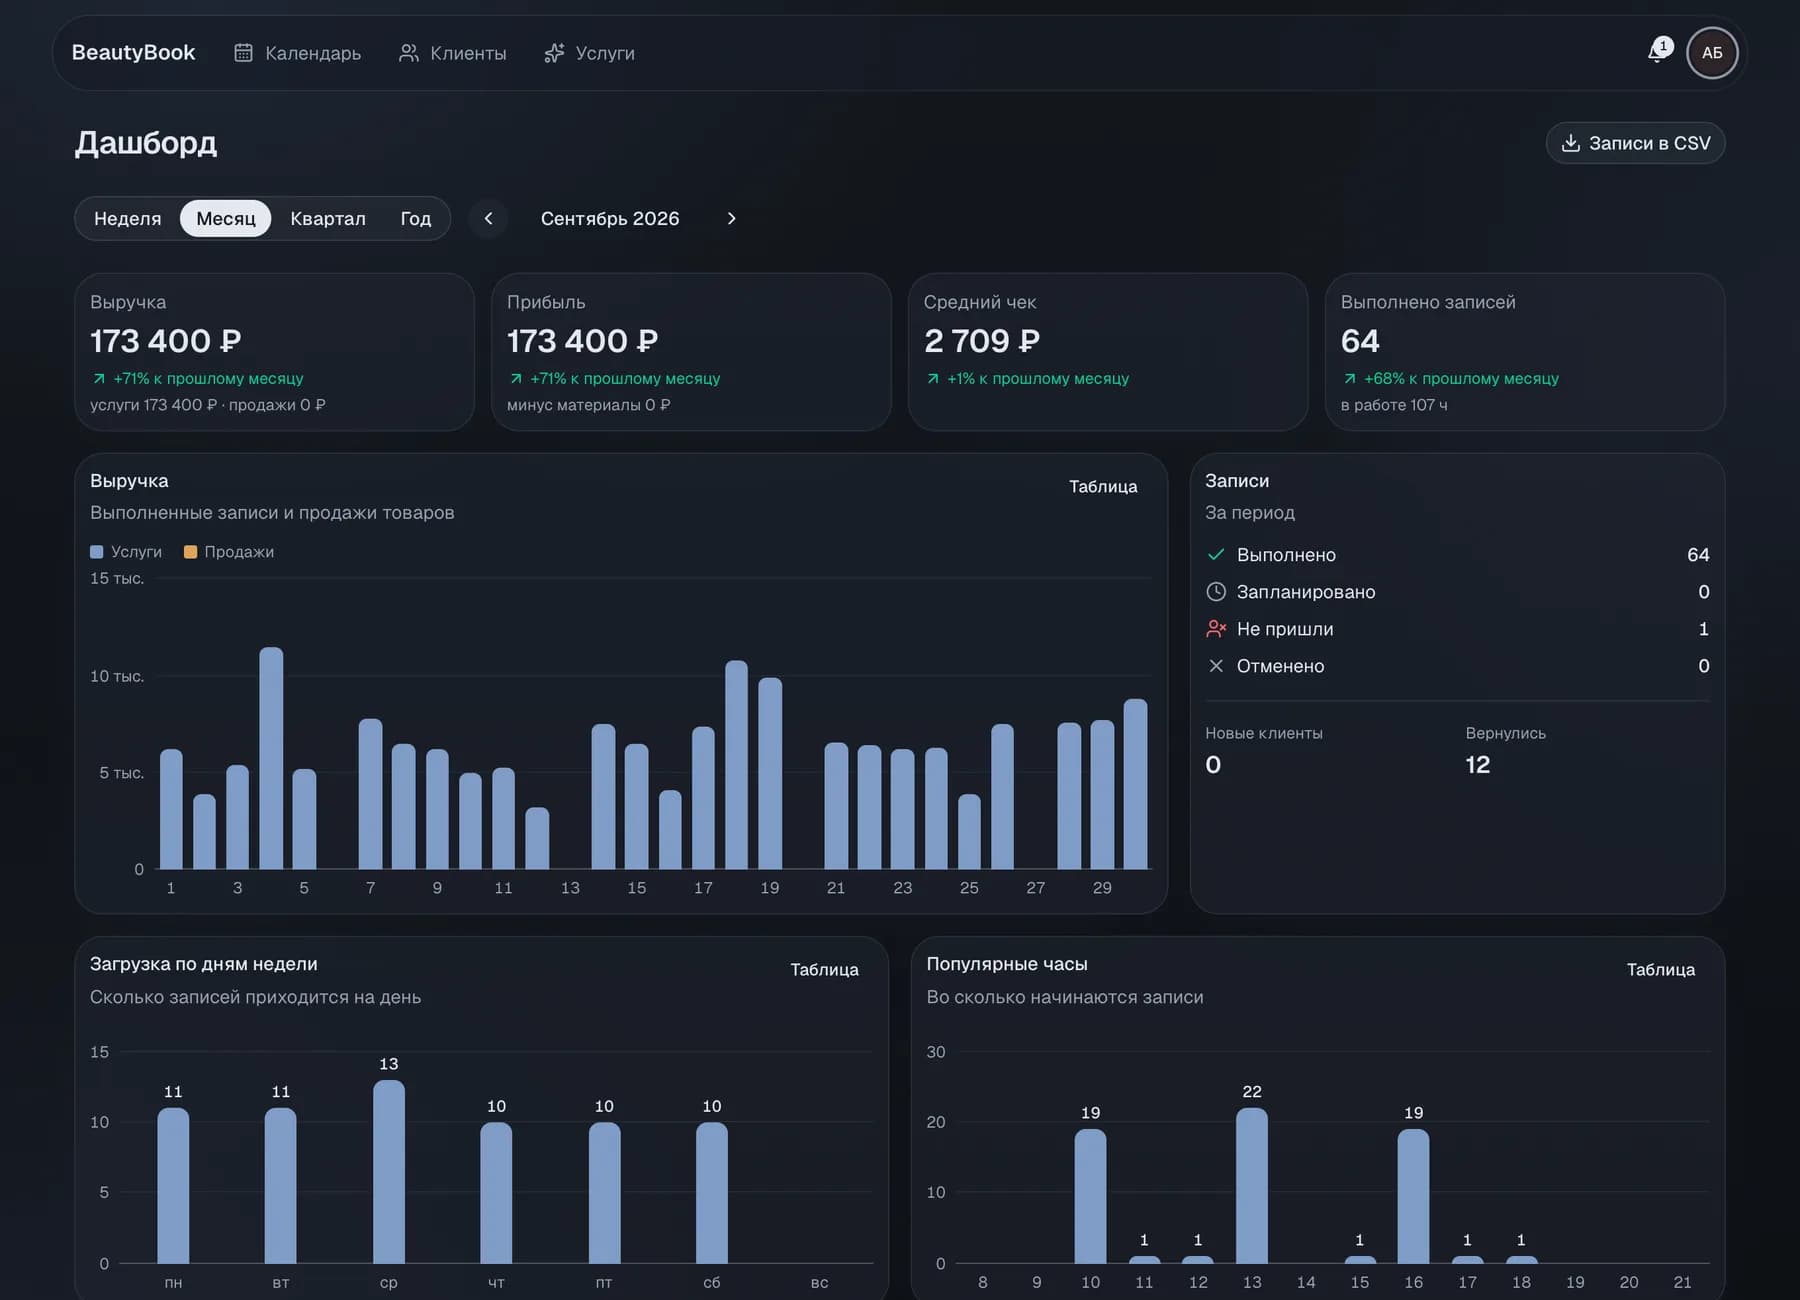Show Выручка chart as Таблица
Screen dimensions: 1800x1300
1103,486
